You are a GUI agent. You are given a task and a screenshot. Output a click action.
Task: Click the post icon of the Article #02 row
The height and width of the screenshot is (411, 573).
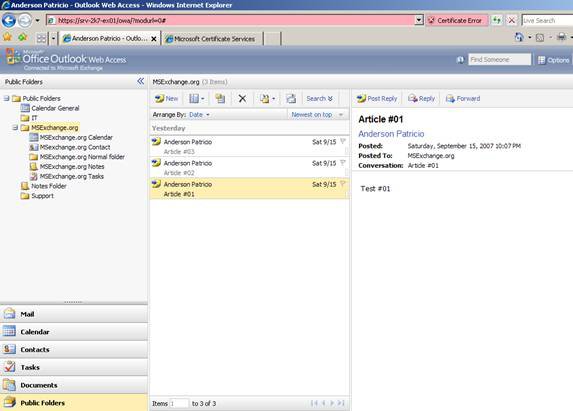pyautogui.click(x=156, y=163)
